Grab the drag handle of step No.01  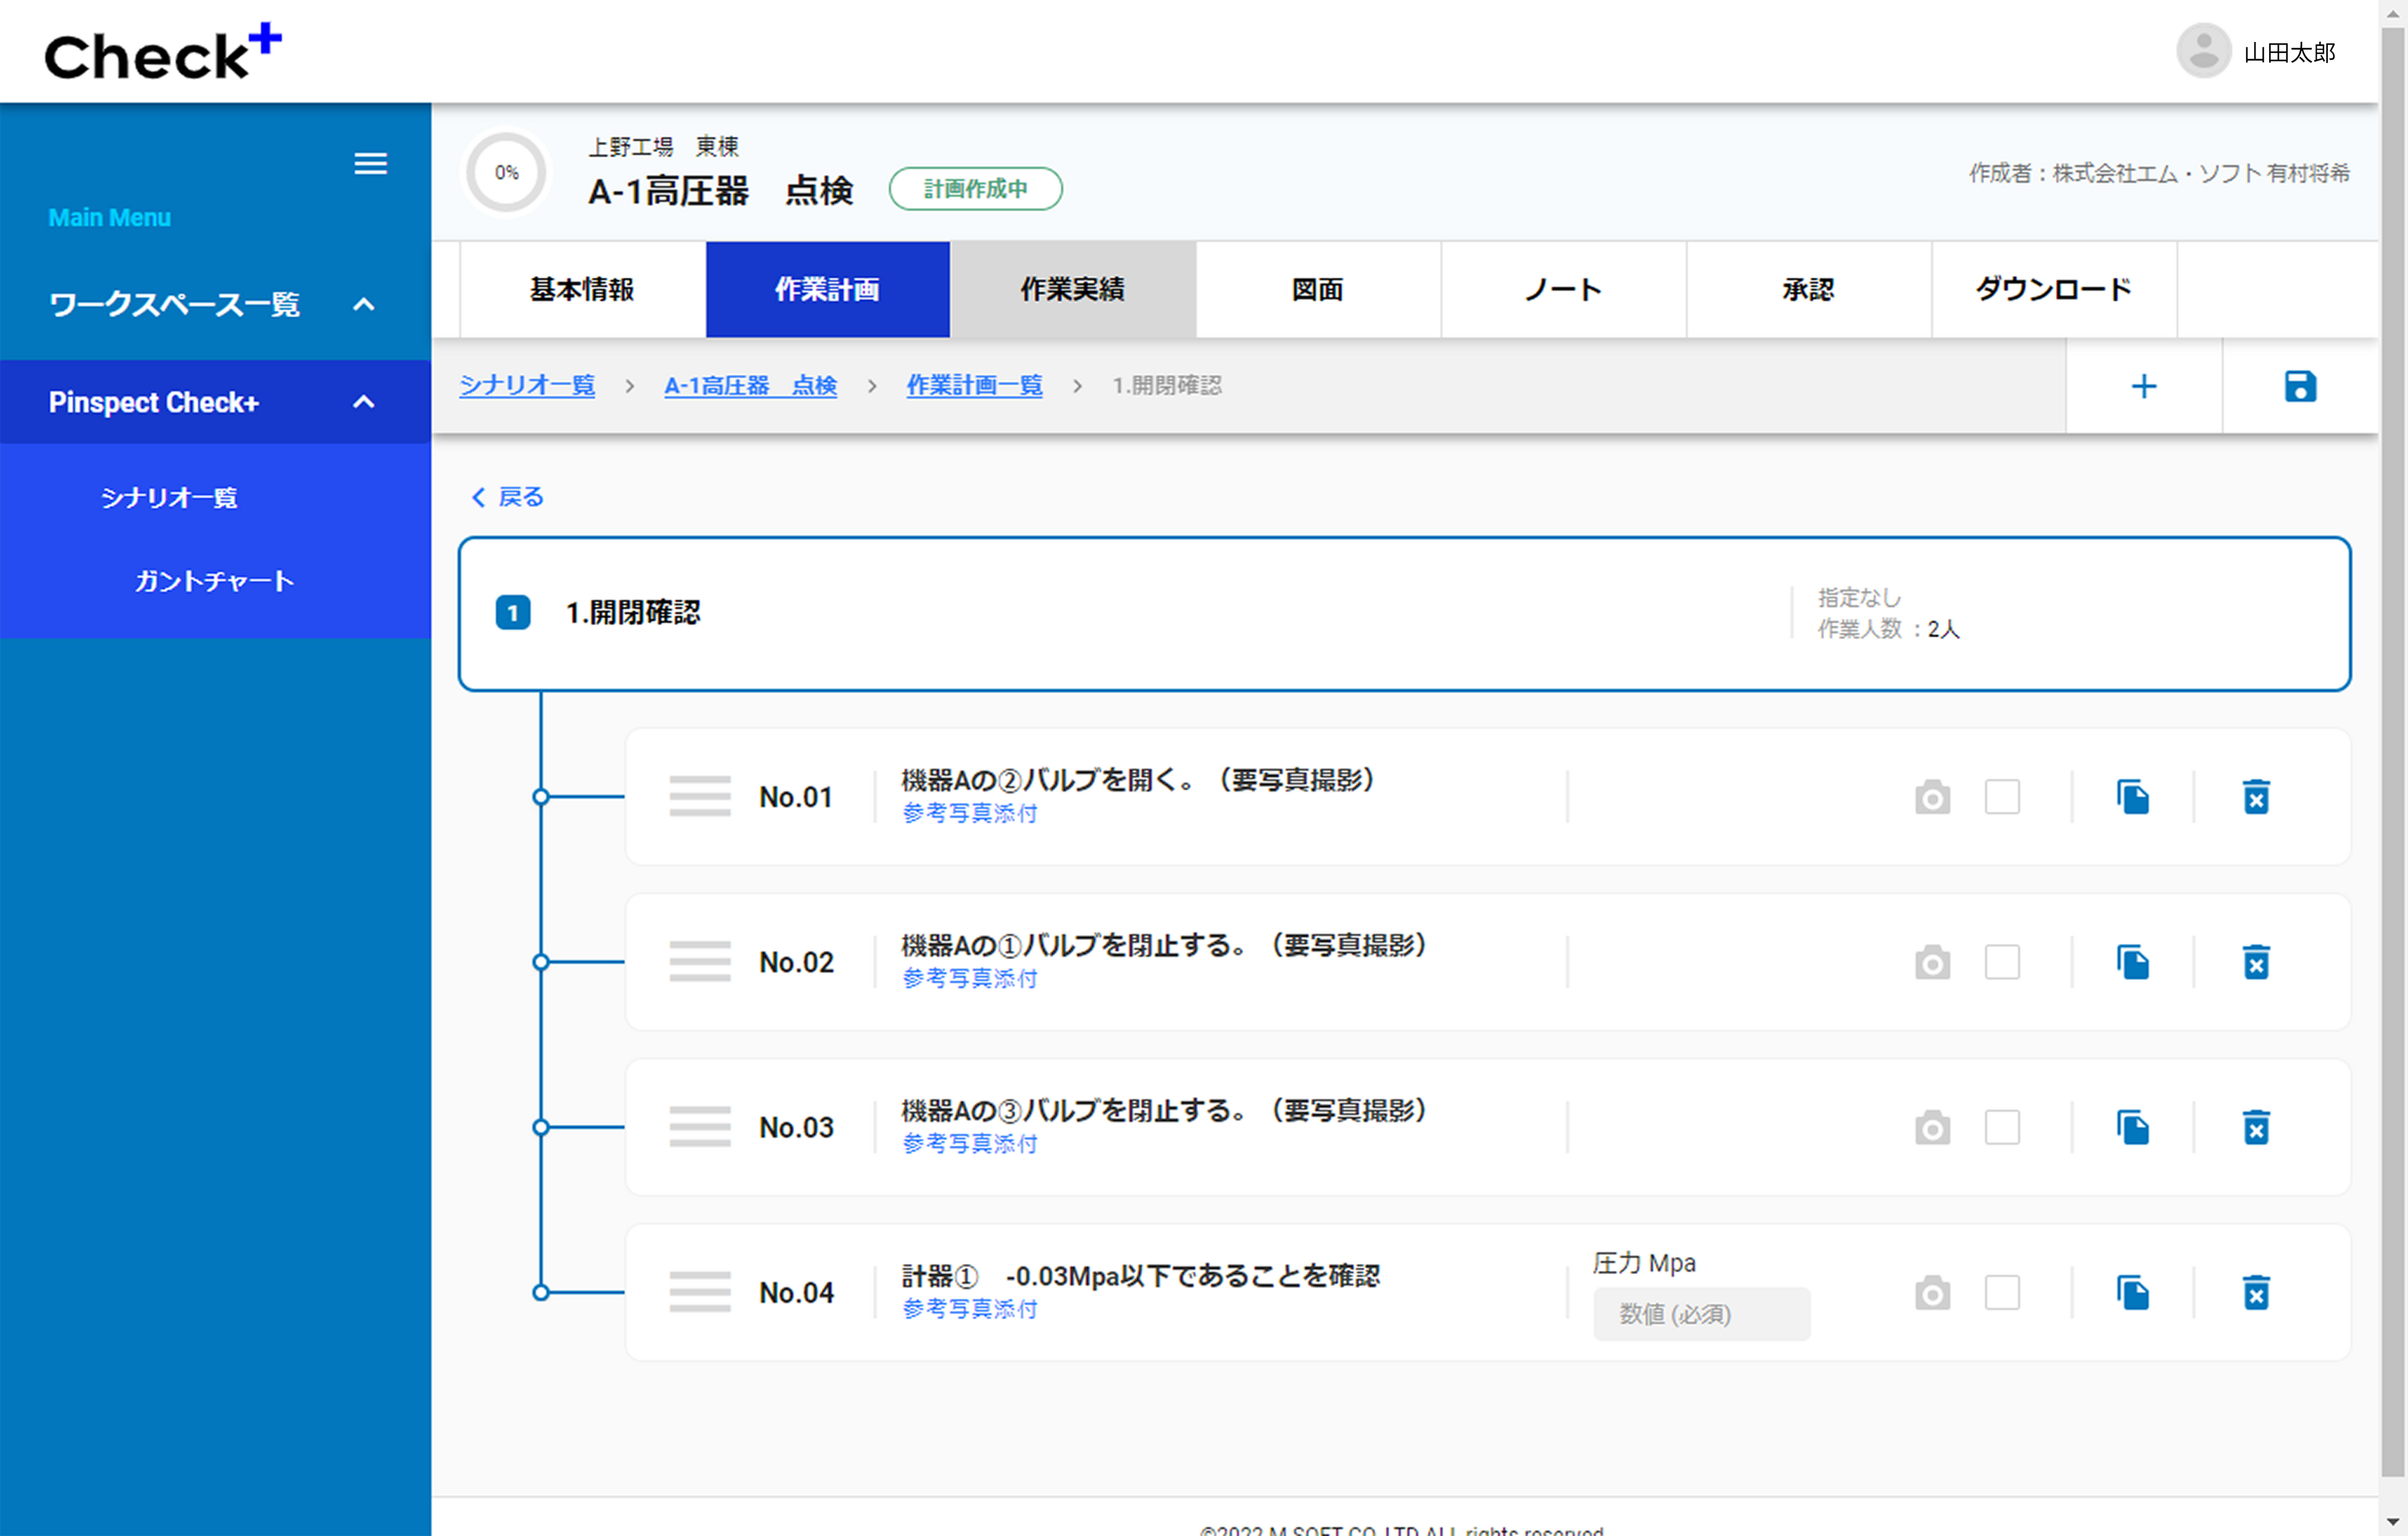pyautogui.click(x=699, y=797)
